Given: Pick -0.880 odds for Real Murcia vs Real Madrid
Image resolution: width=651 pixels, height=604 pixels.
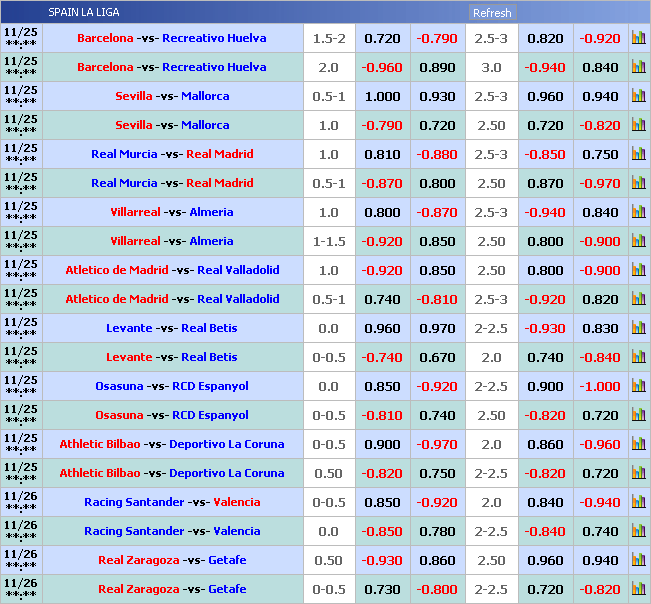Looking at the screenshot, I should (x=437, y=155).
